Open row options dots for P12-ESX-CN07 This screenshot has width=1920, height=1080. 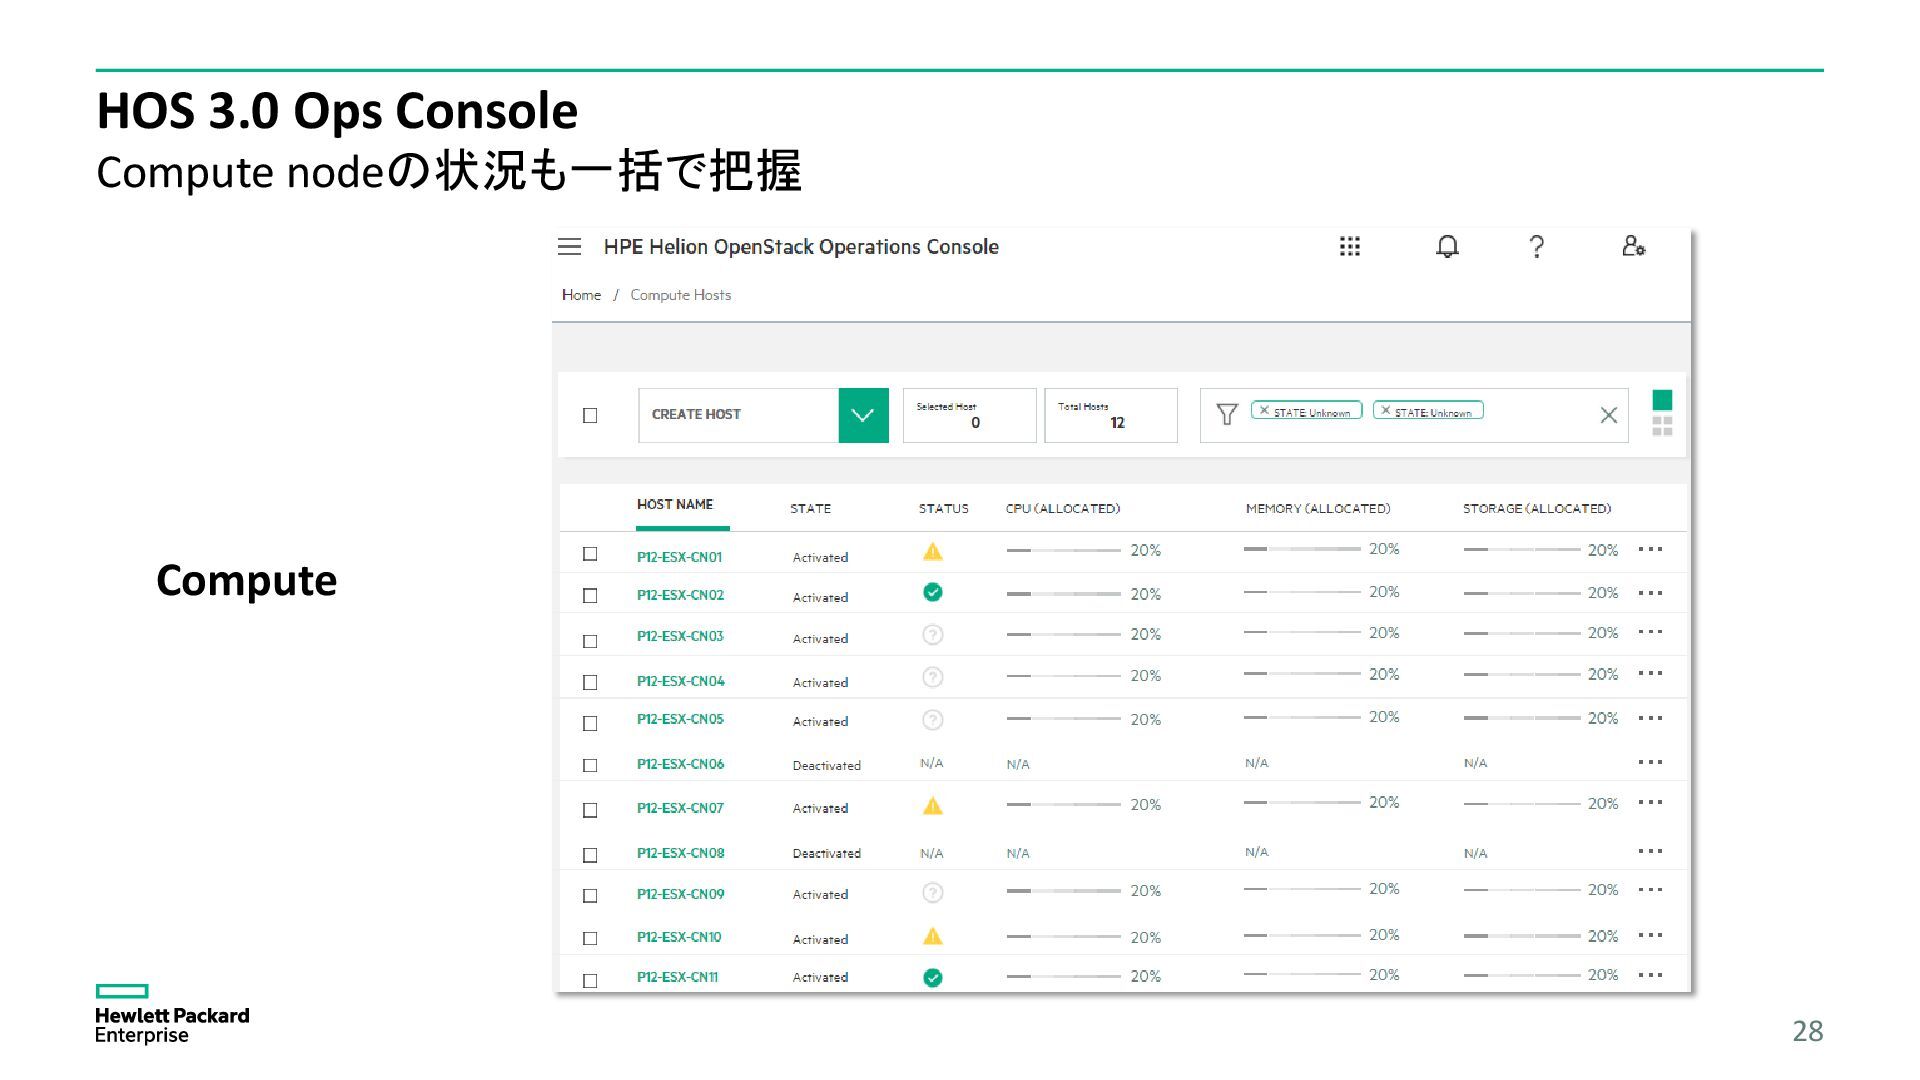click(x=1650, y=802)
